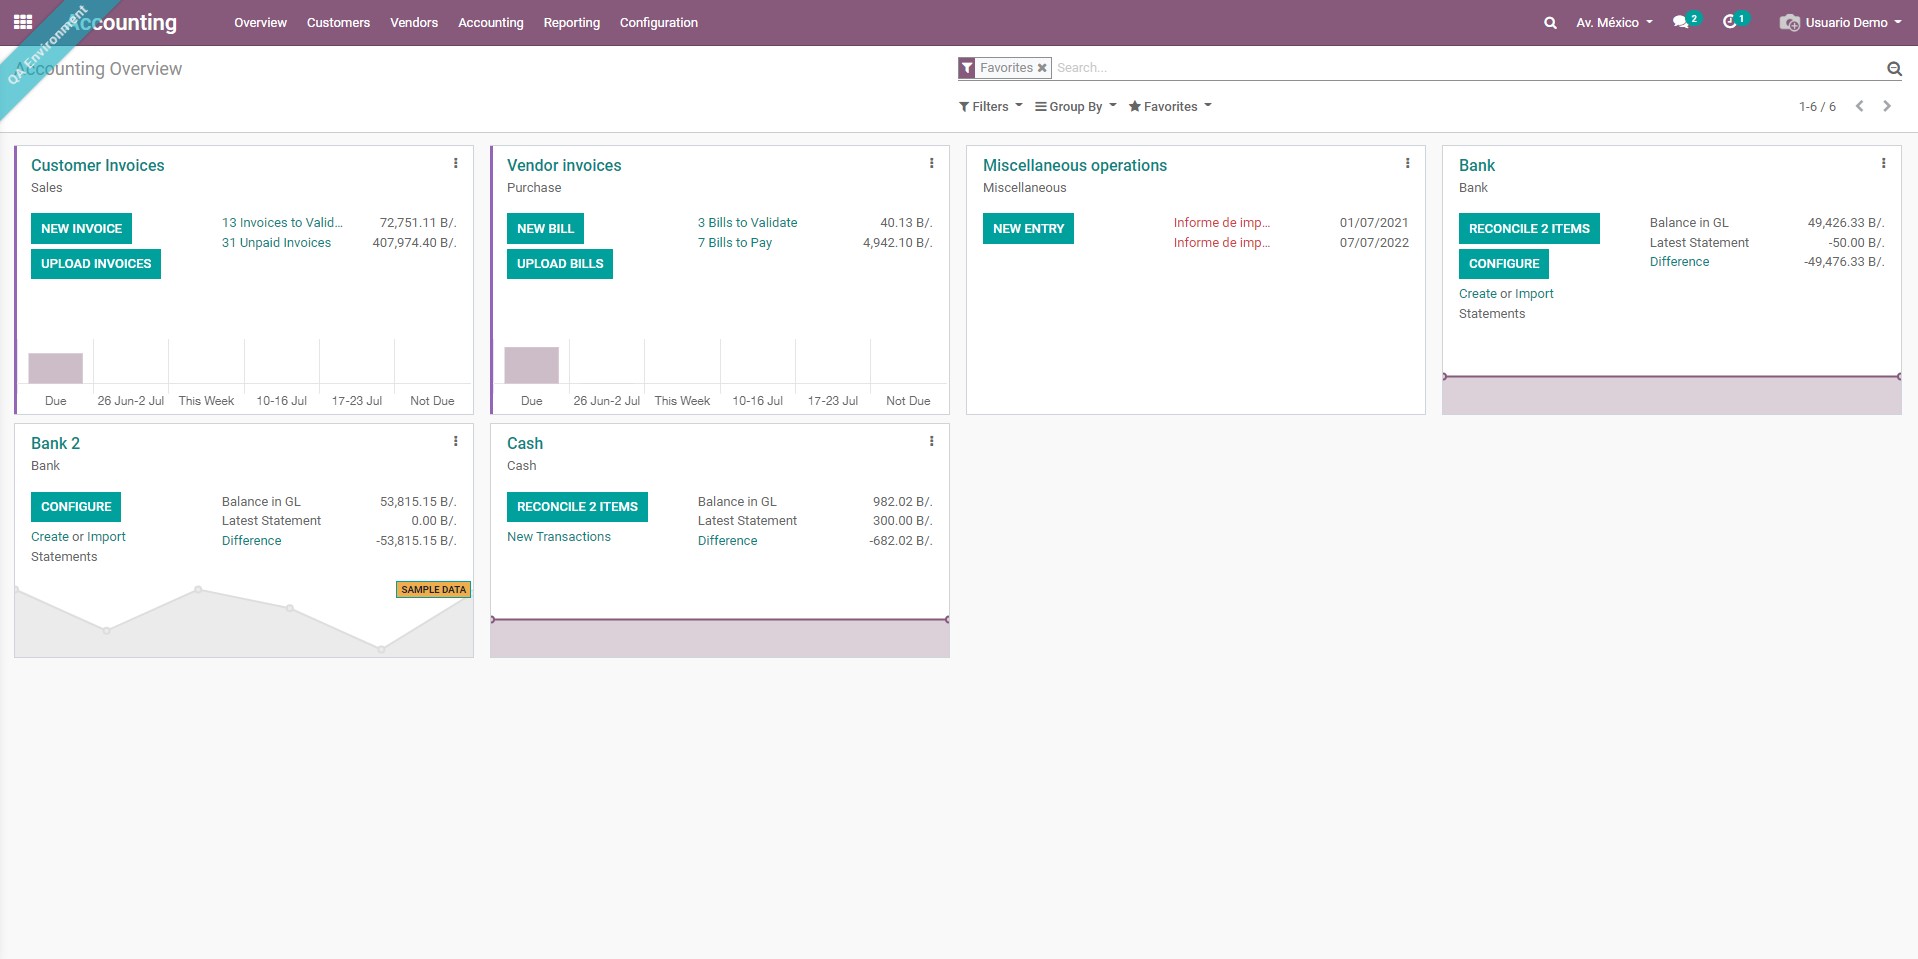This screenshot has height=959, width=1918.
Task: Open the New Transactions link in Cash card
Action: pyautogui.click(x=558, y=536)
